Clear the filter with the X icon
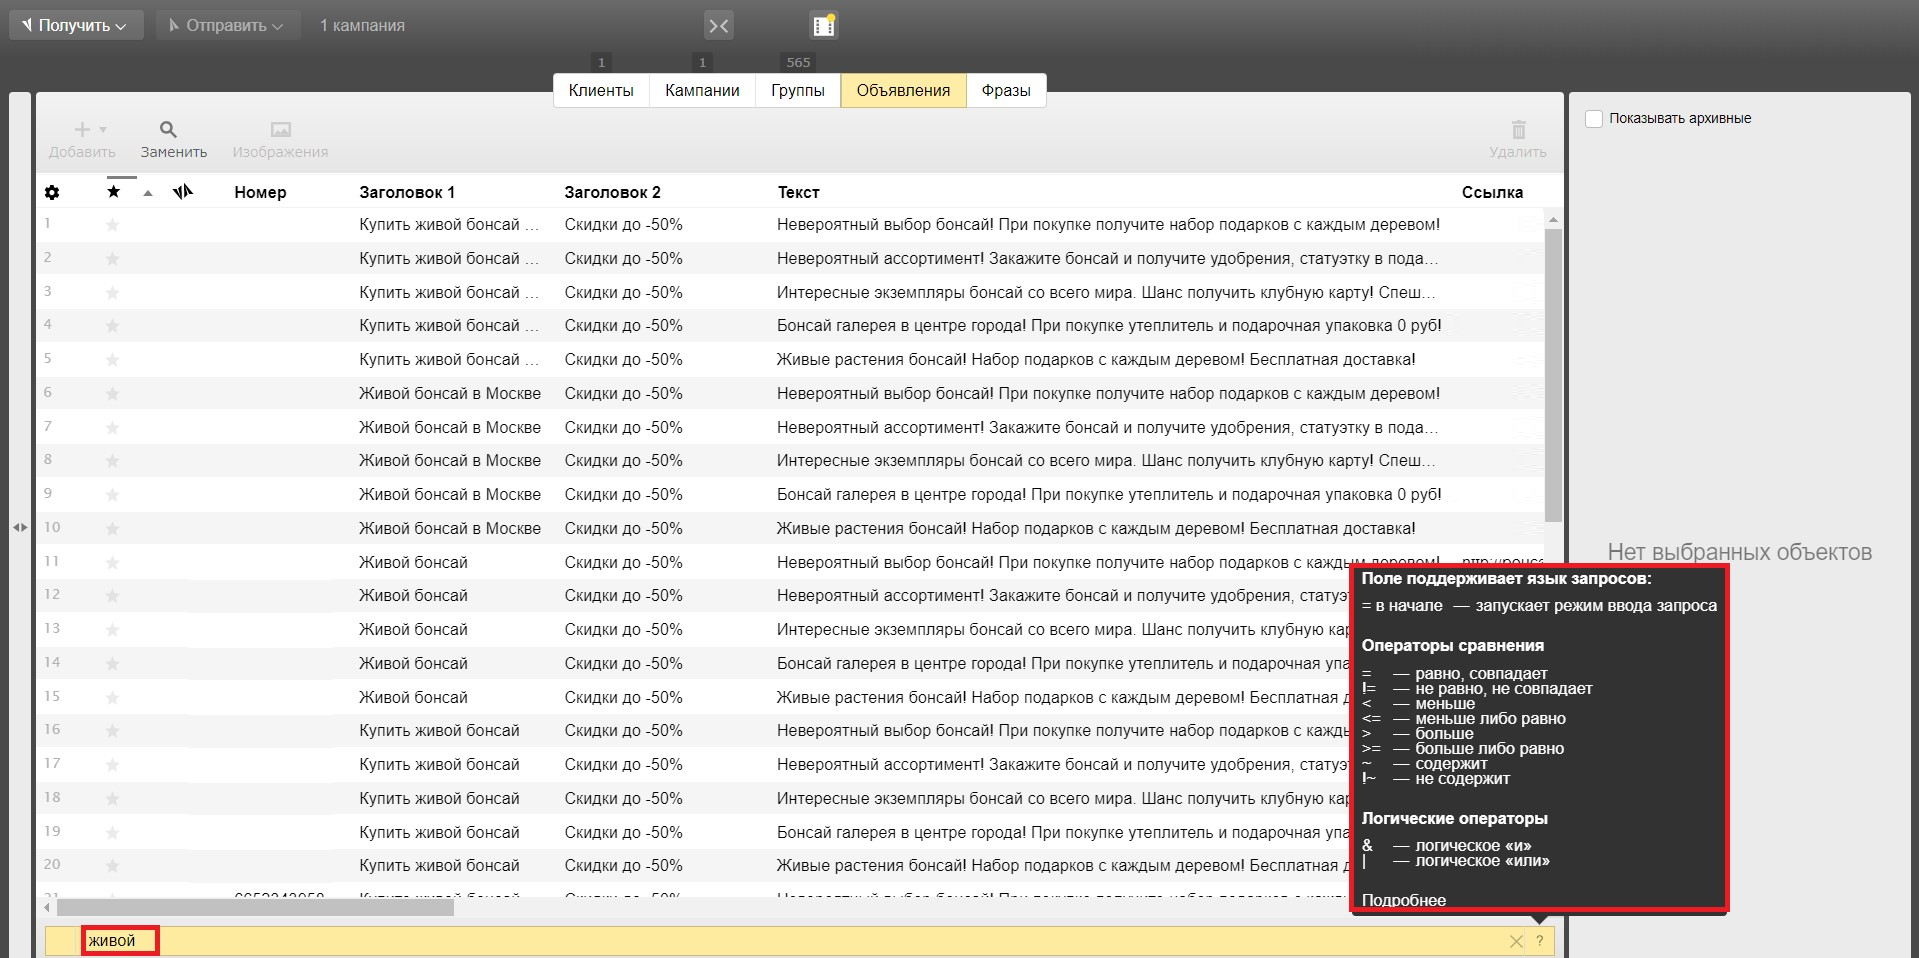Image resolution: width=1919 pixels, height=958 pixels. click(1516, 941)
